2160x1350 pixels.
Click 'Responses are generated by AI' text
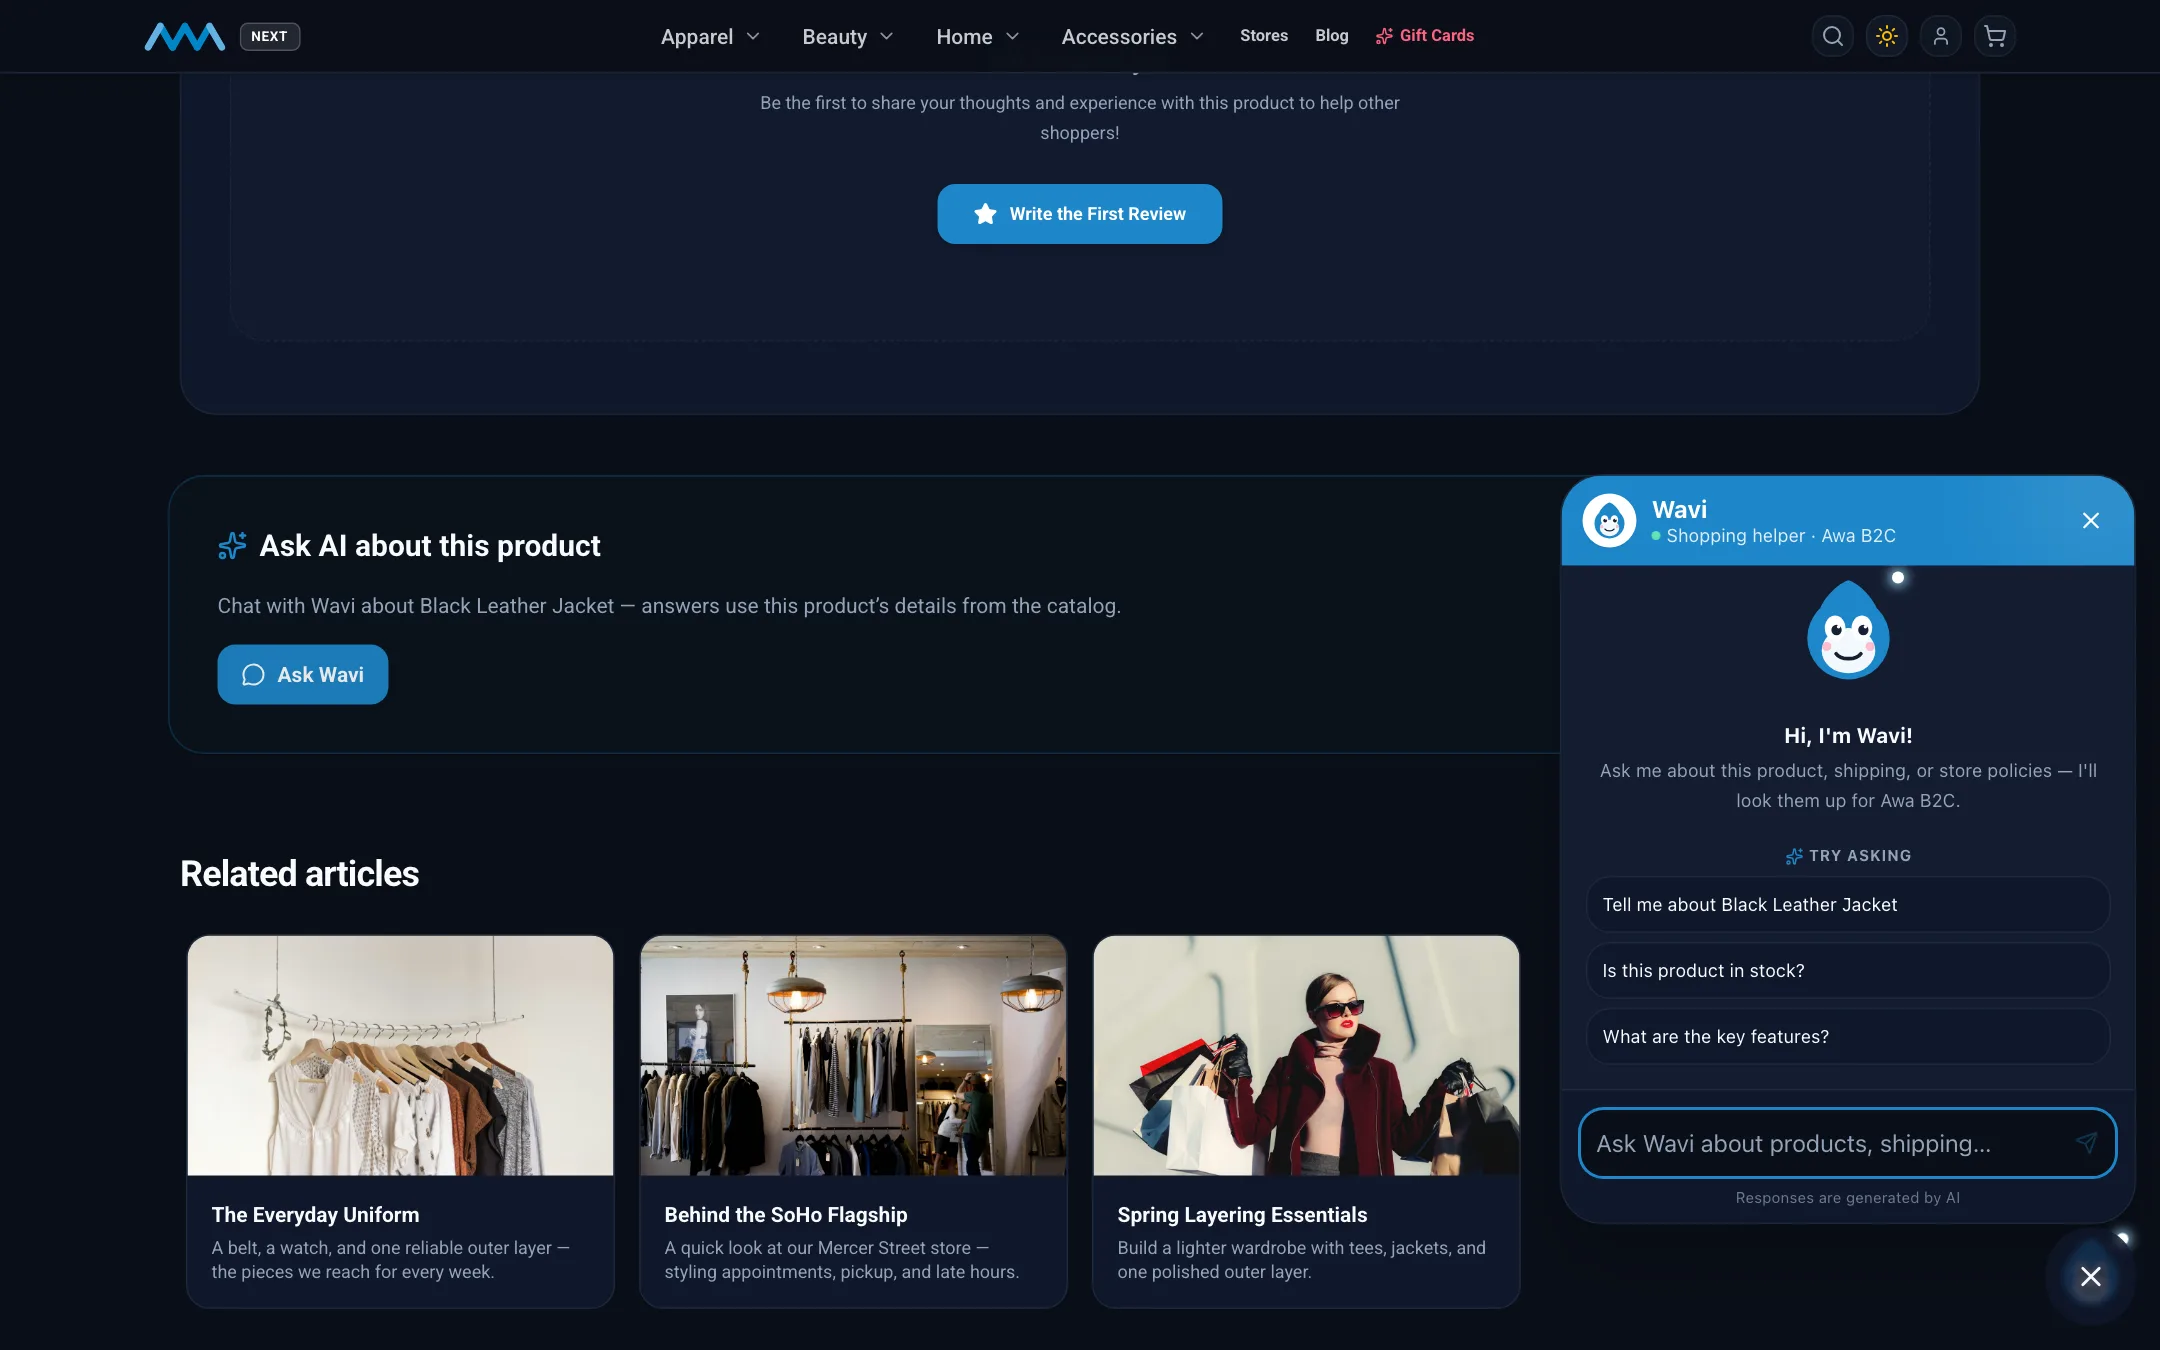point(1847,1198)
